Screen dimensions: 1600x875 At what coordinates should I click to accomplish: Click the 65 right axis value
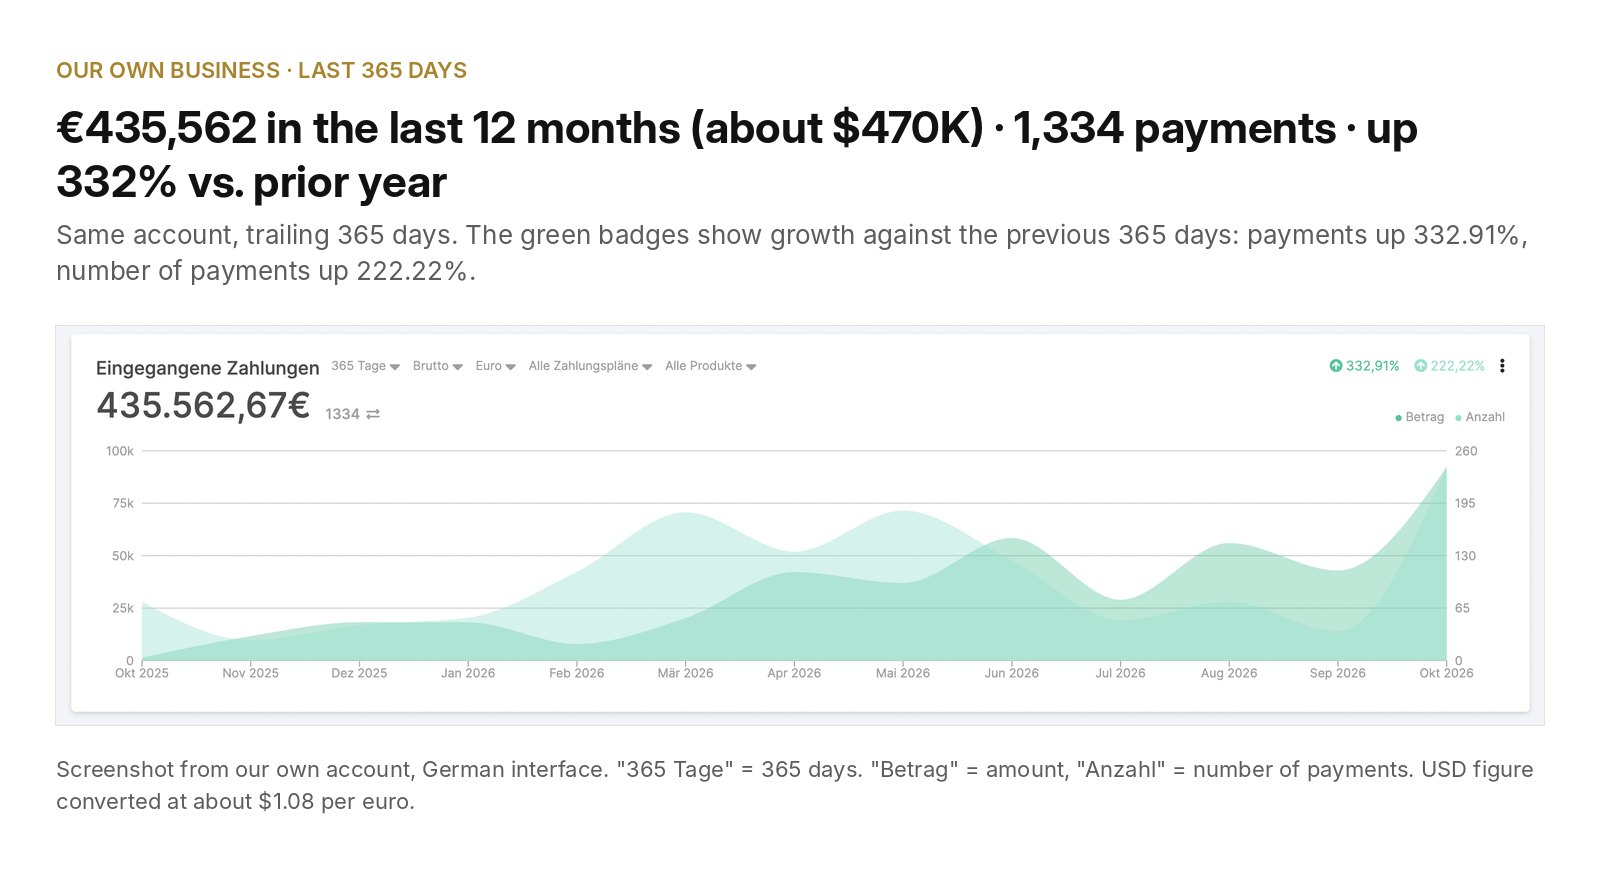[x=1462, y=608]
